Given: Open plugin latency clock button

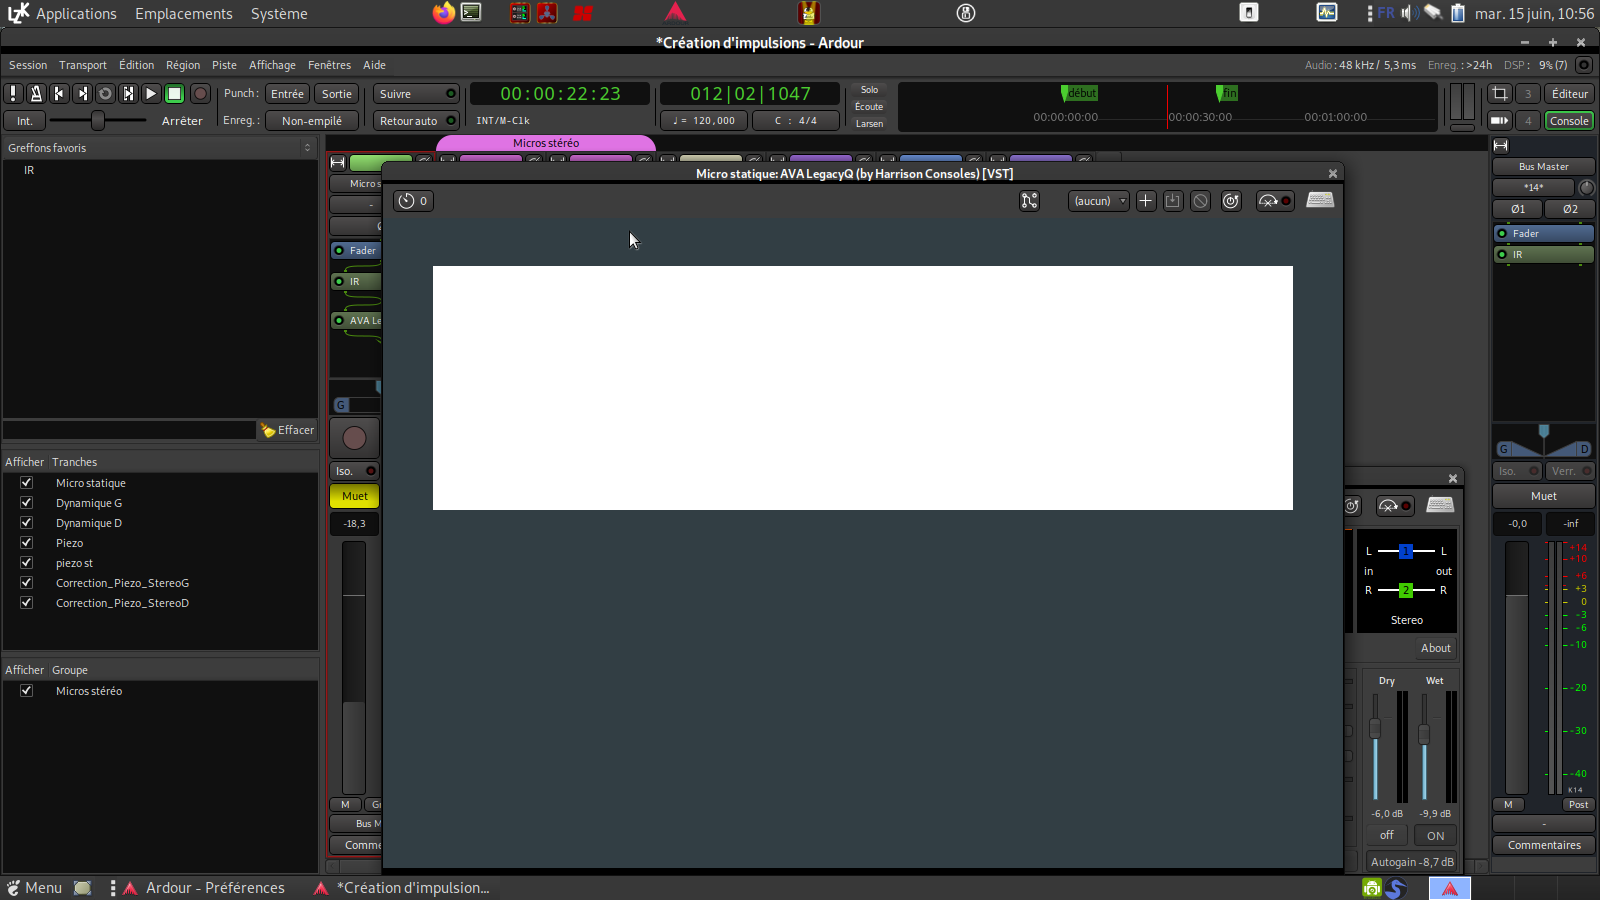Looking at the screenshot, I should [x=413, y=201].
